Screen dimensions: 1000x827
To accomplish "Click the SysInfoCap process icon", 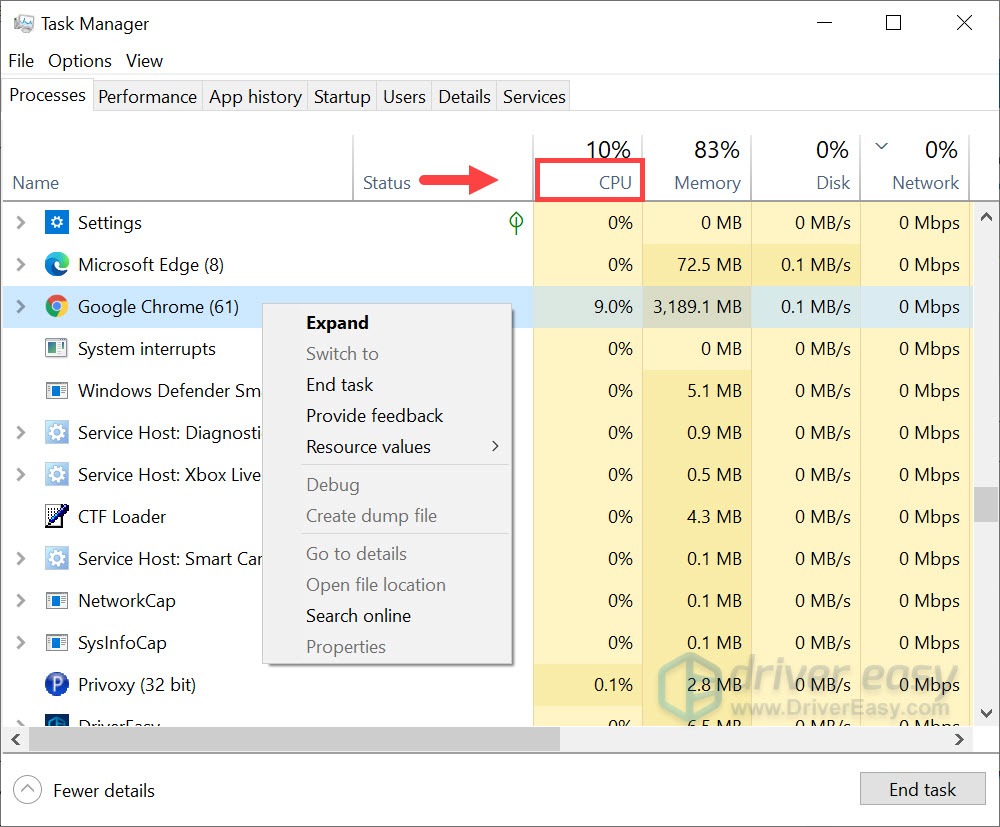I will point(57,643).
